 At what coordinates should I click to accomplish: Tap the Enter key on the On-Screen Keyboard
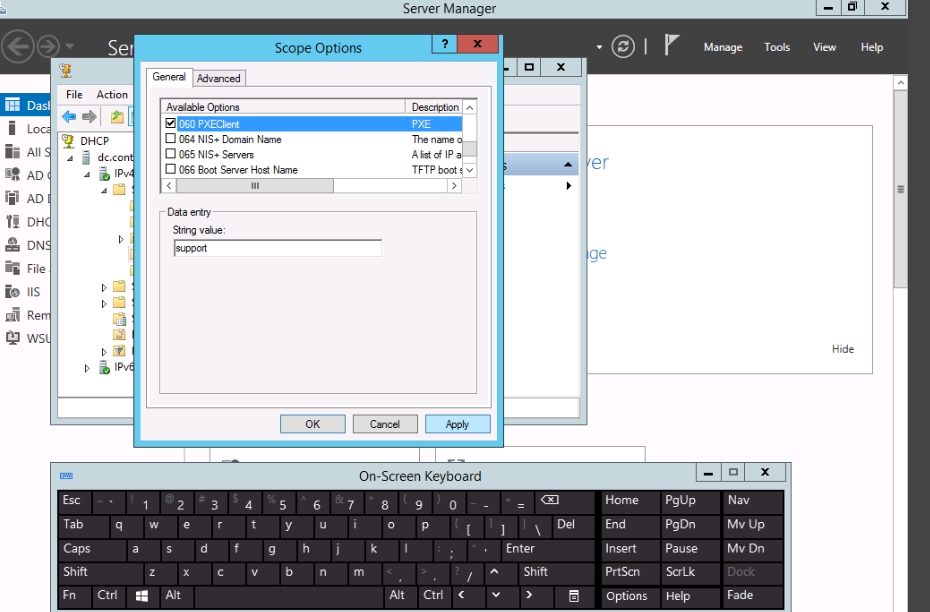coord(547,549)
